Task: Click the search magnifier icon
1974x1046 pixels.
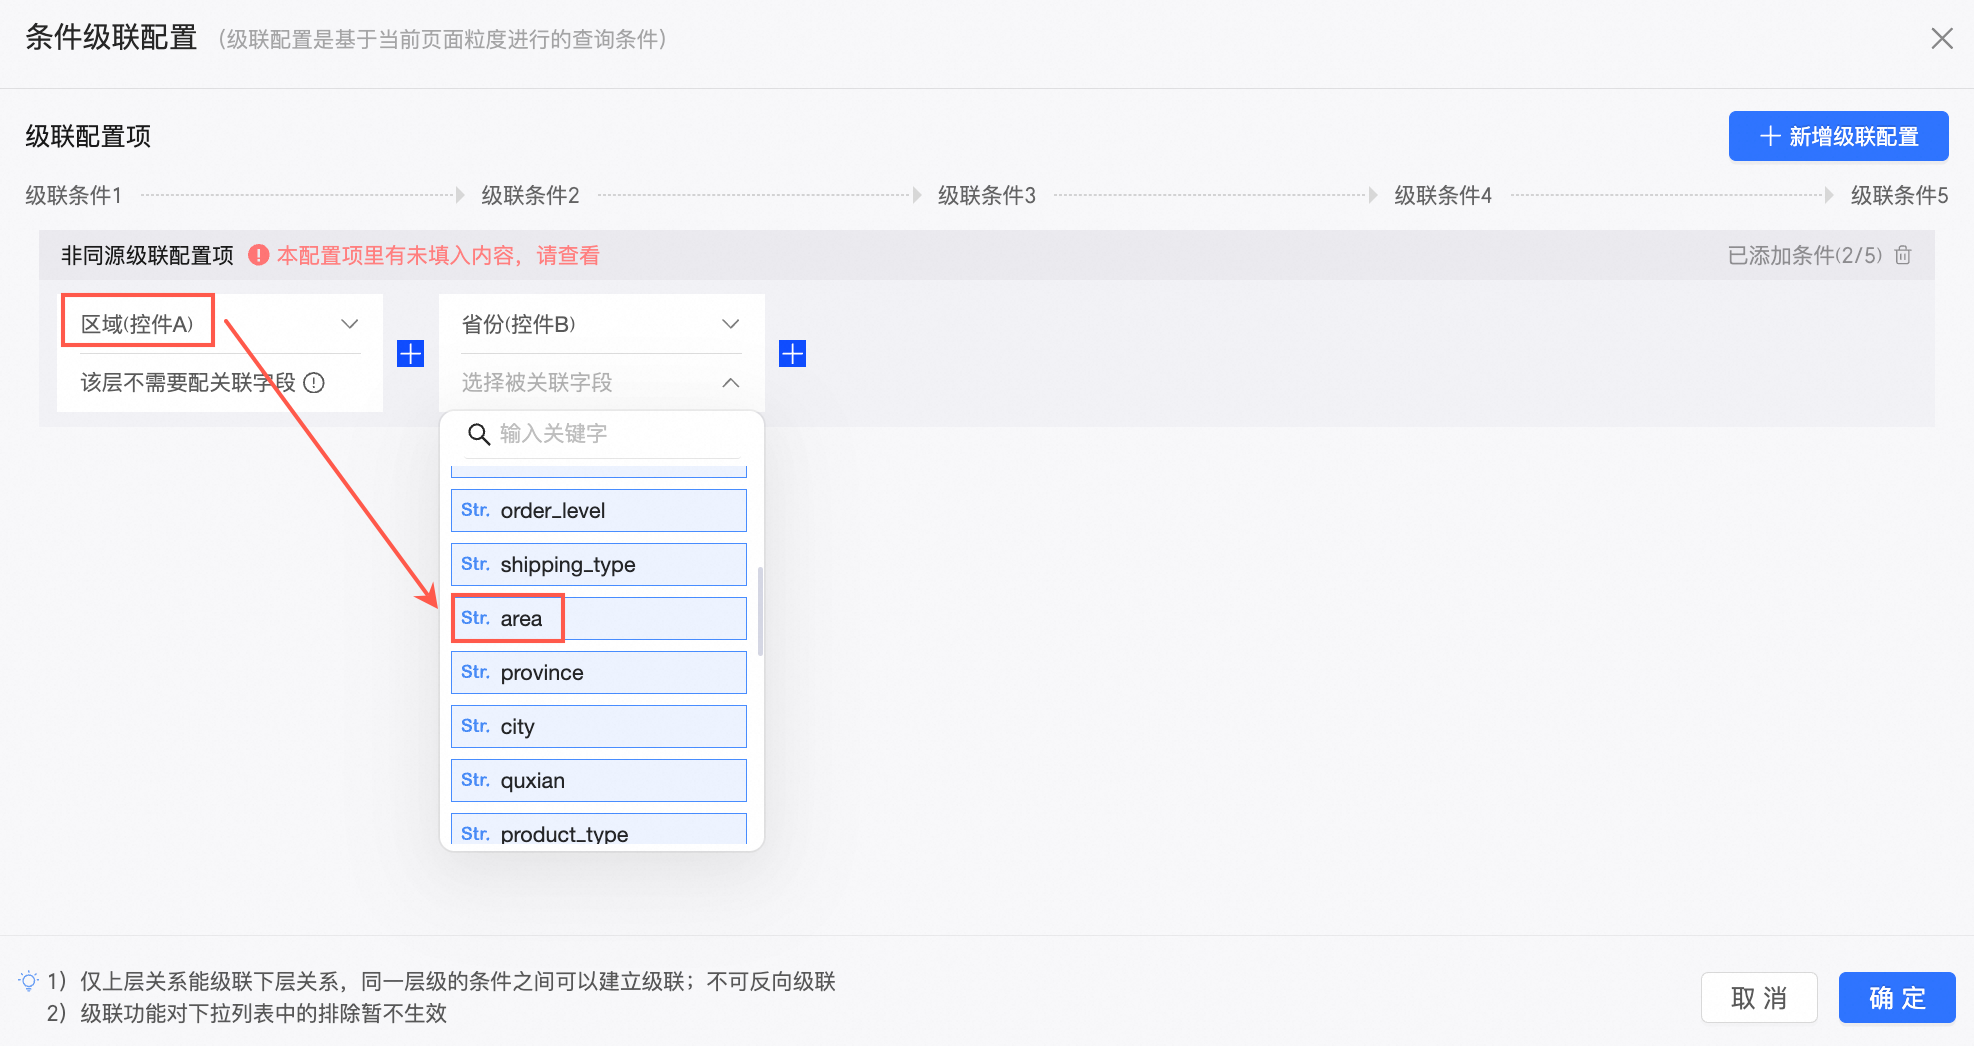Action: tap(479, 433)
